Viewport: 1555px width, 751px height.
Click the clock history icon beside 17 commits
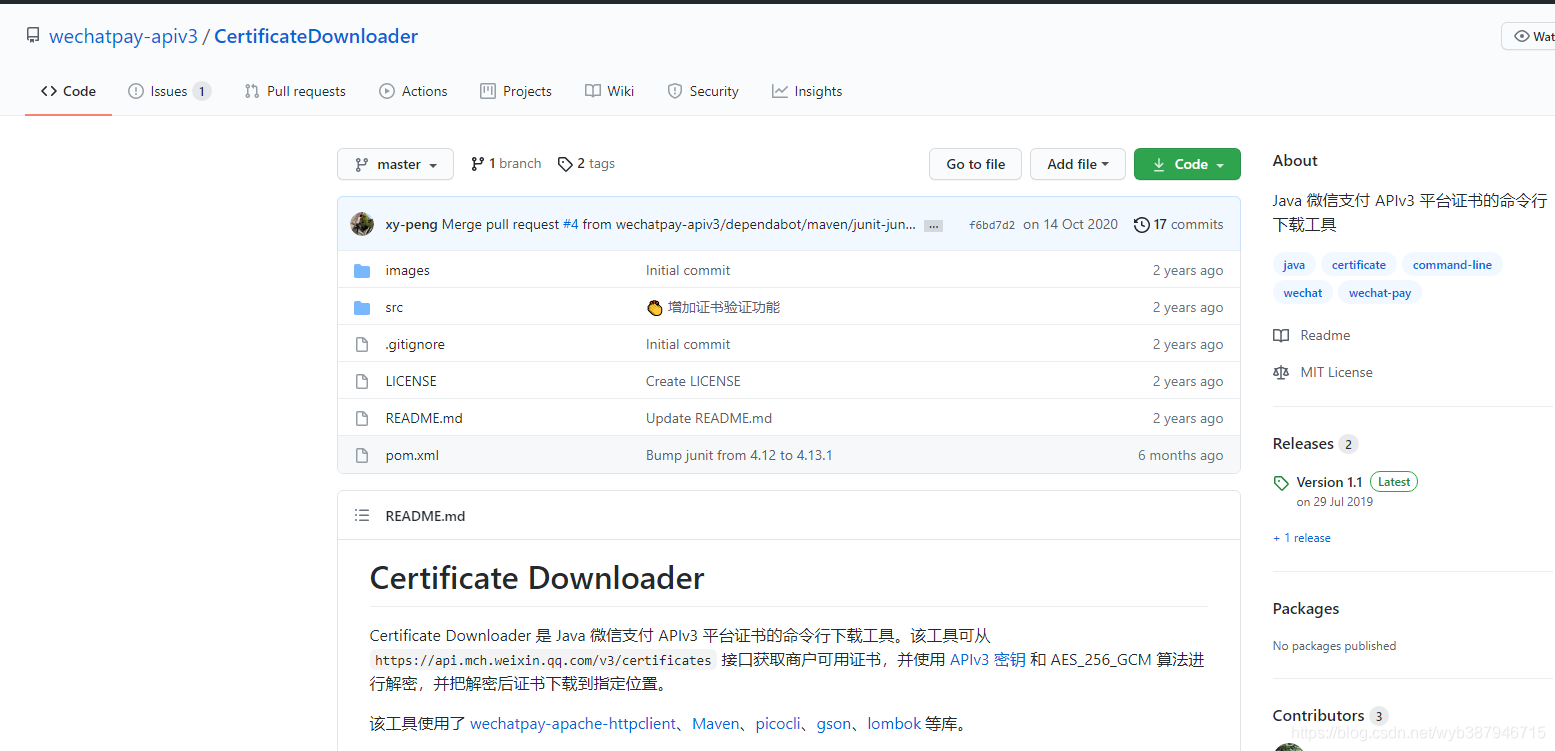click(1141, 225)
